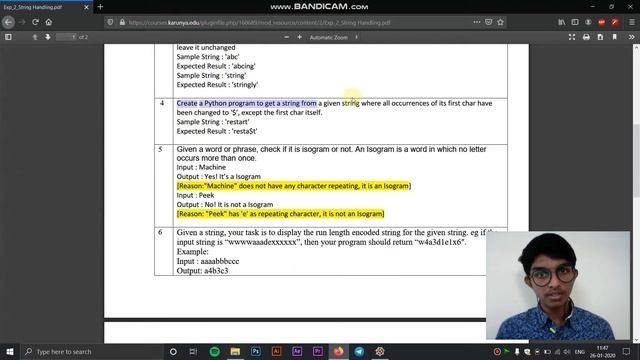
Task: Open File Explorer from taskbar
Action: click(235, 351)
